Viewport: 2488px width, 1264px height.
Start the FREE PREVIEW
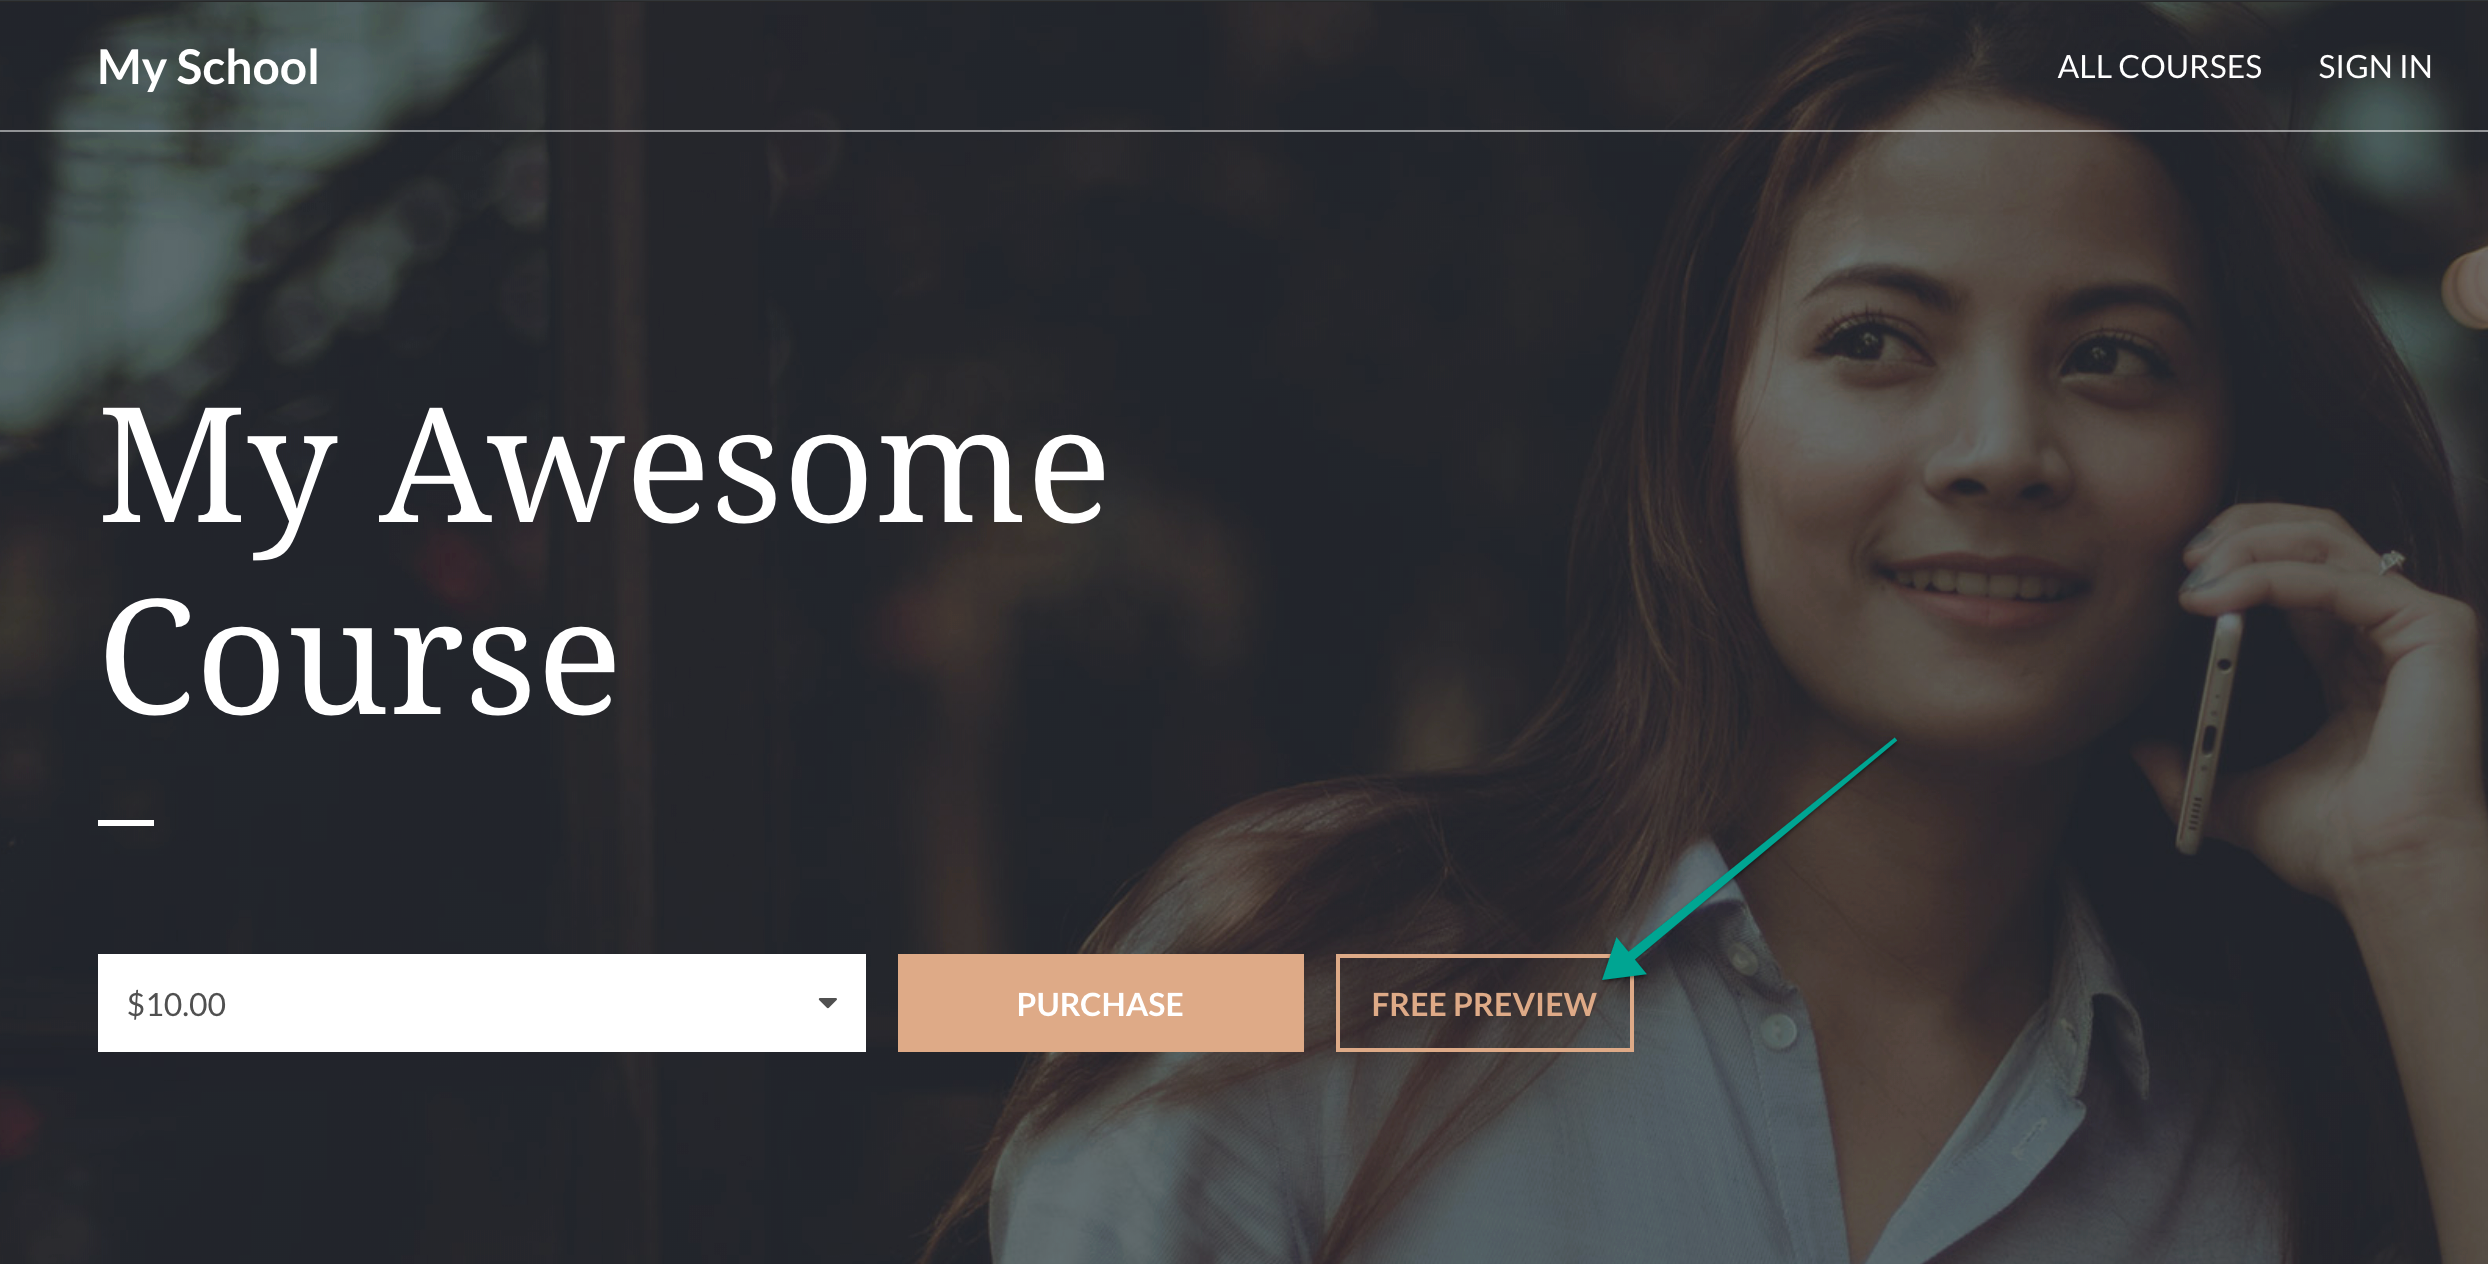coord(1484,1003)
